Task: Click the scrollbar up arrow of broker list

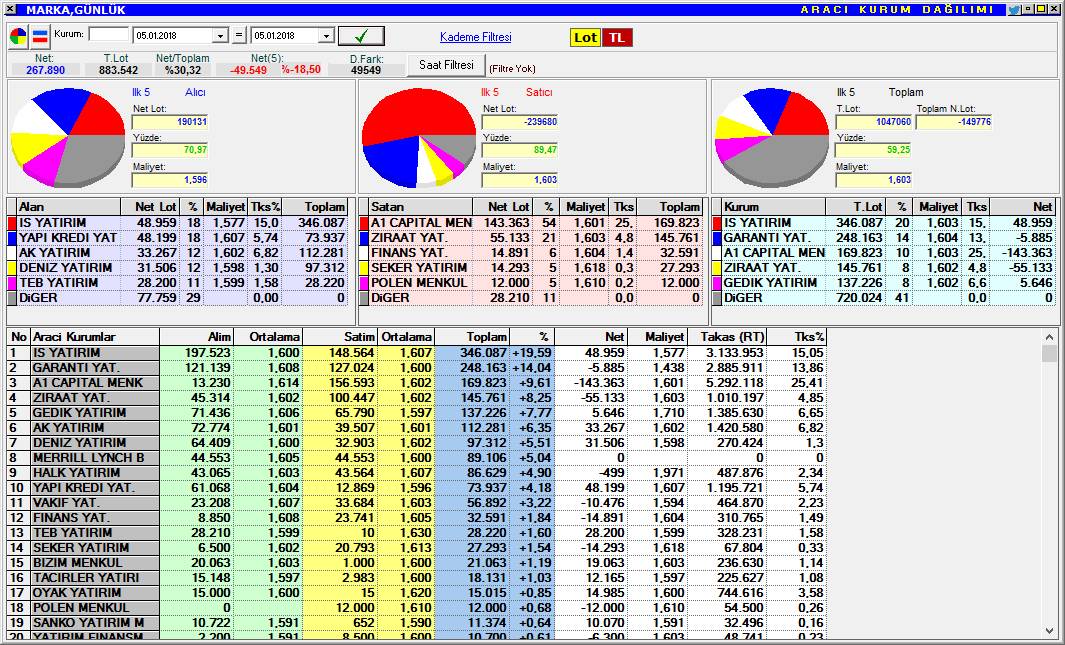Action: [1049, 337]
